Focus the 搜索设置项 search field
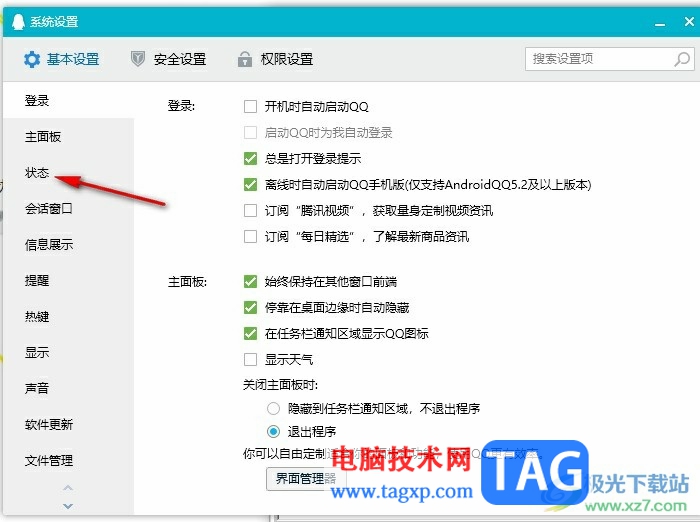This screenshot has width=700, height=522. [609, 59]
